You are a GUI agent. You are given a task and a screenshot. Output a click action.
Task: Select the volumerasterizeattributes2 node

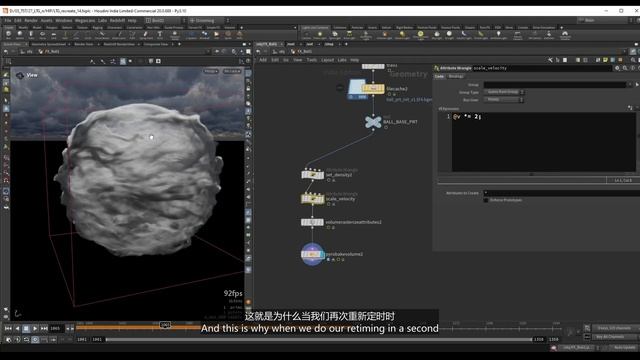coord(313,222)
